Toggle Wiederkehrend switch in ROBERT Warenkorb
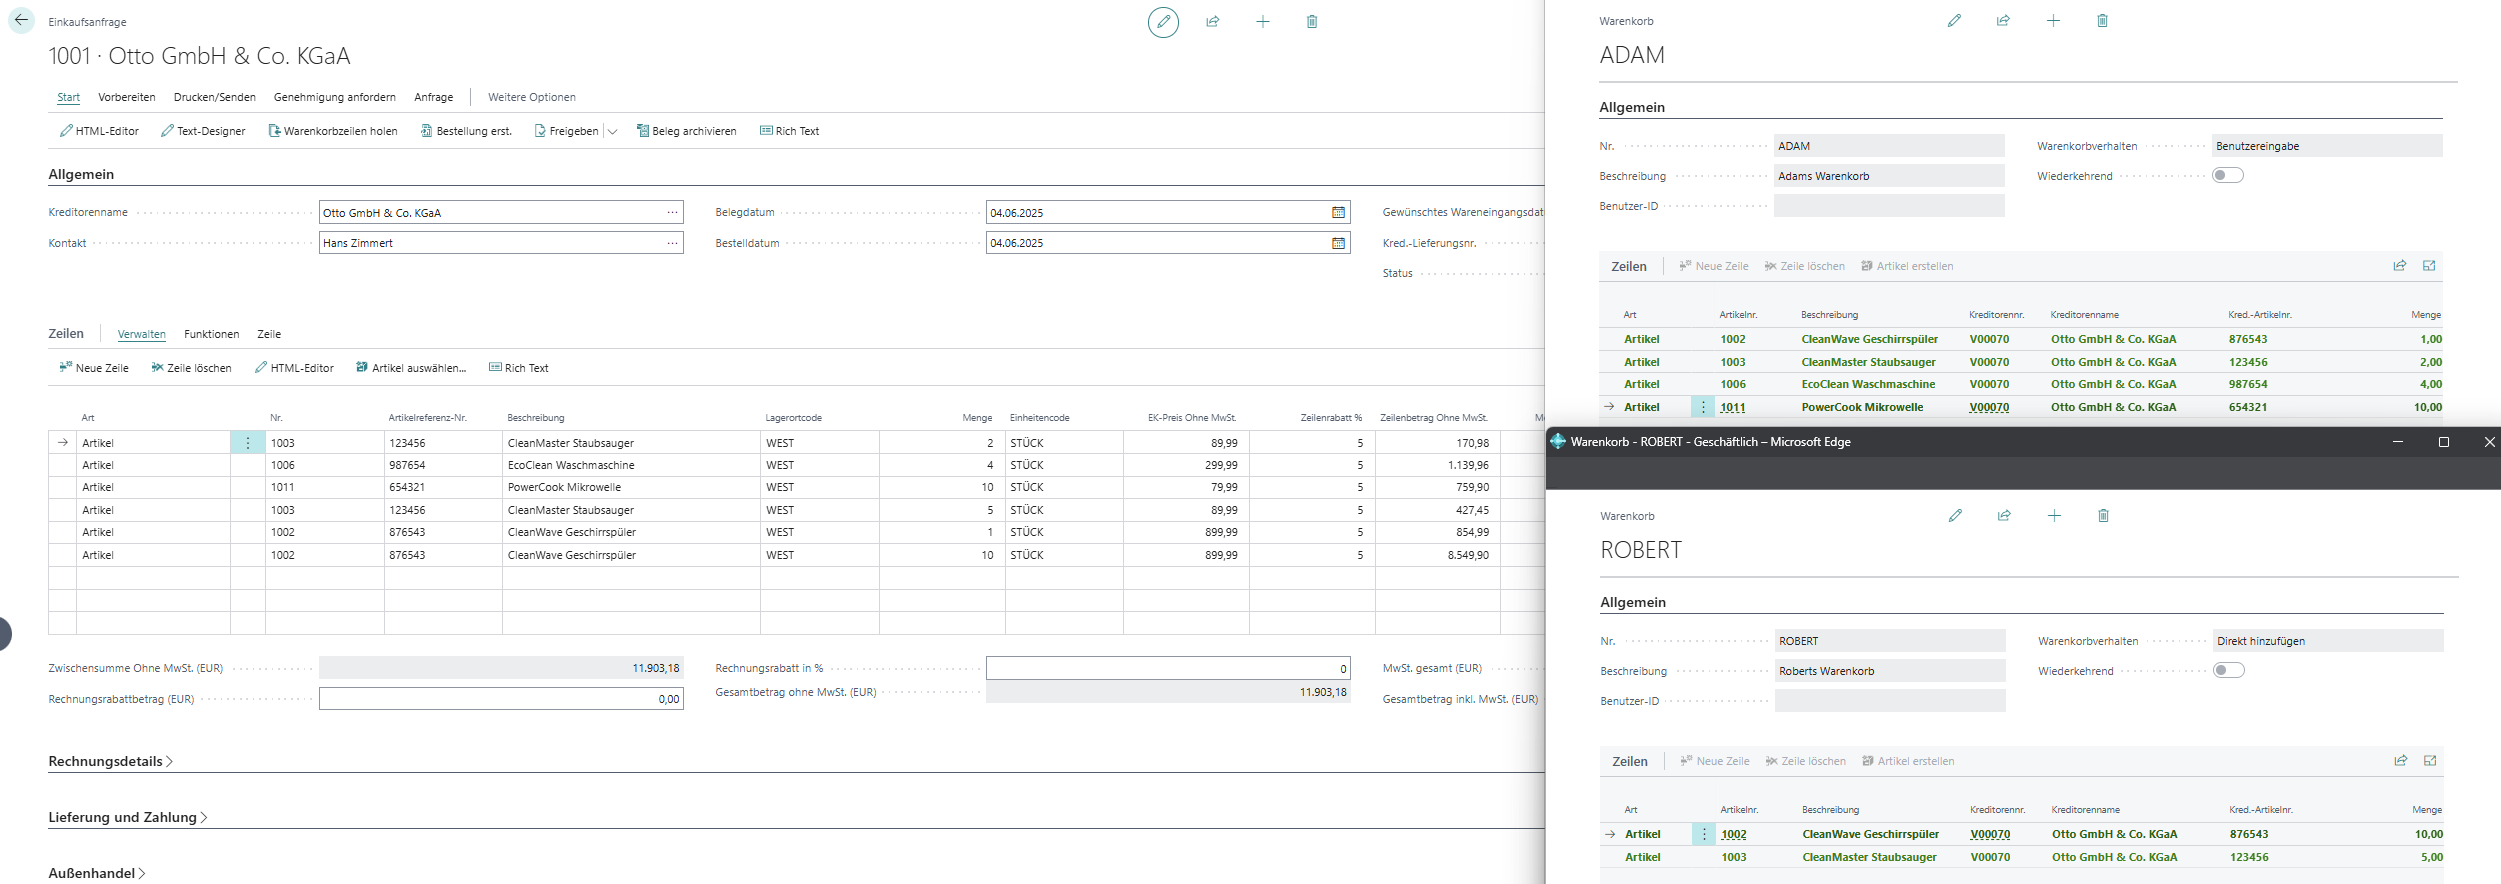The width and height of the screenshot is (2501, 884). pyautogui.click(x=2229, y=671)
